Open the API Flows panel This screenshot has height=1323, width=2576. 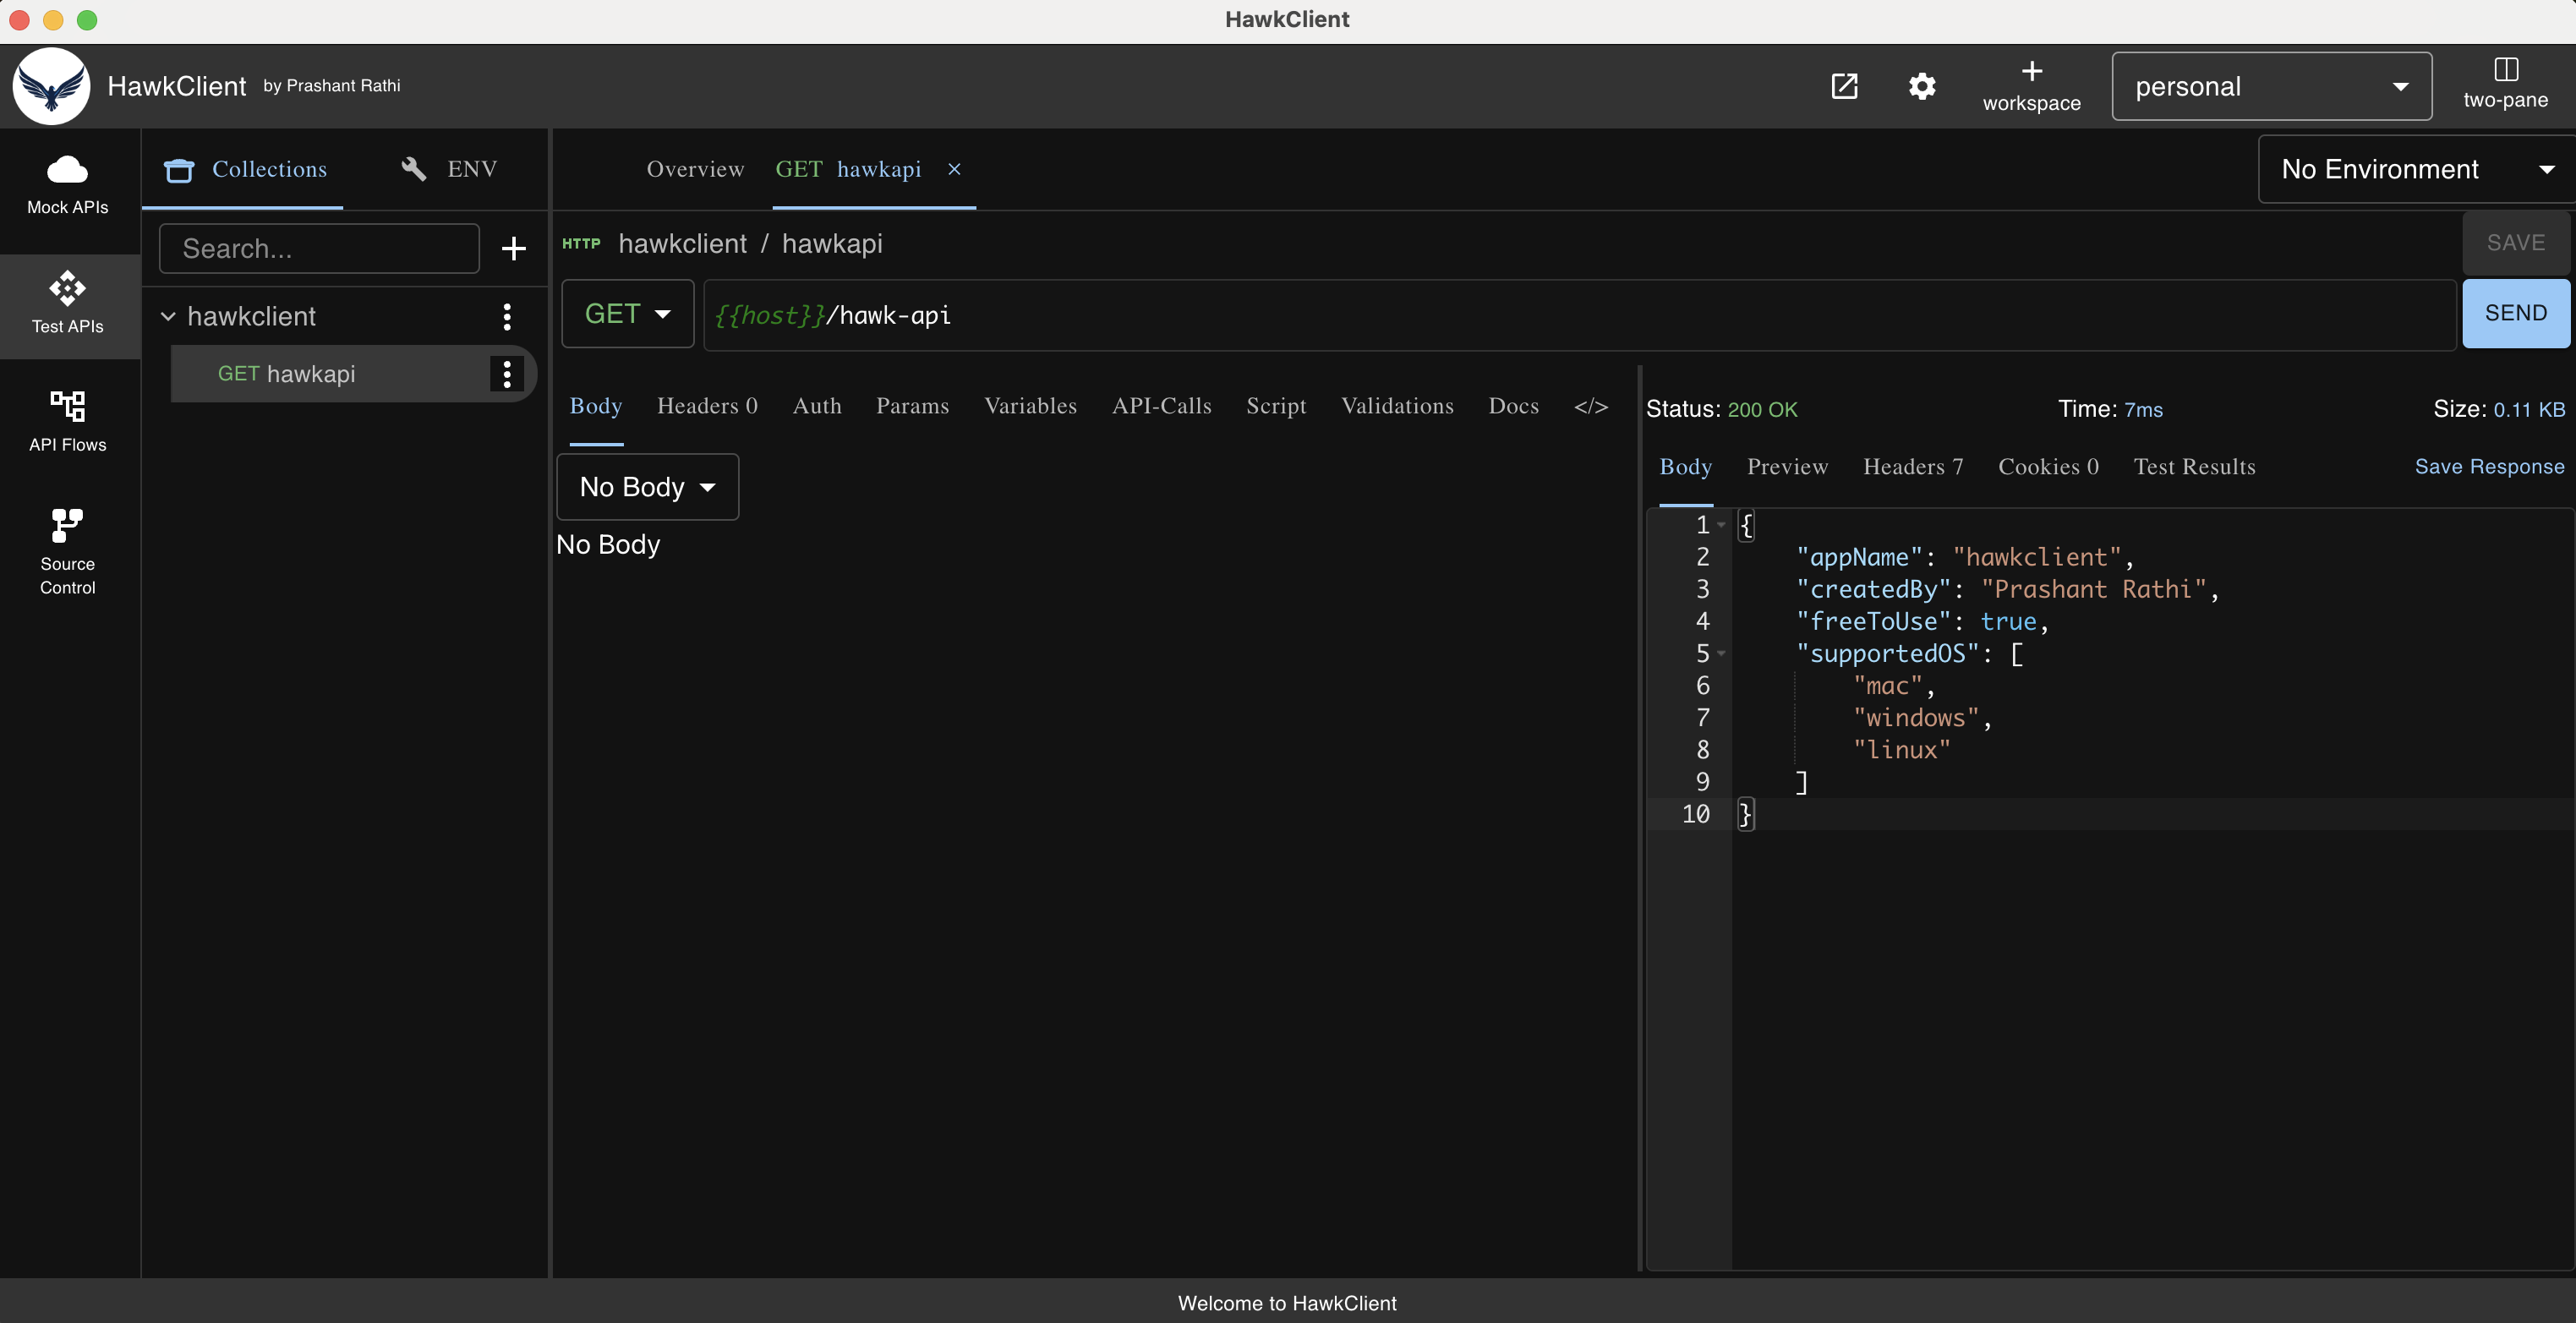(66, 421)
